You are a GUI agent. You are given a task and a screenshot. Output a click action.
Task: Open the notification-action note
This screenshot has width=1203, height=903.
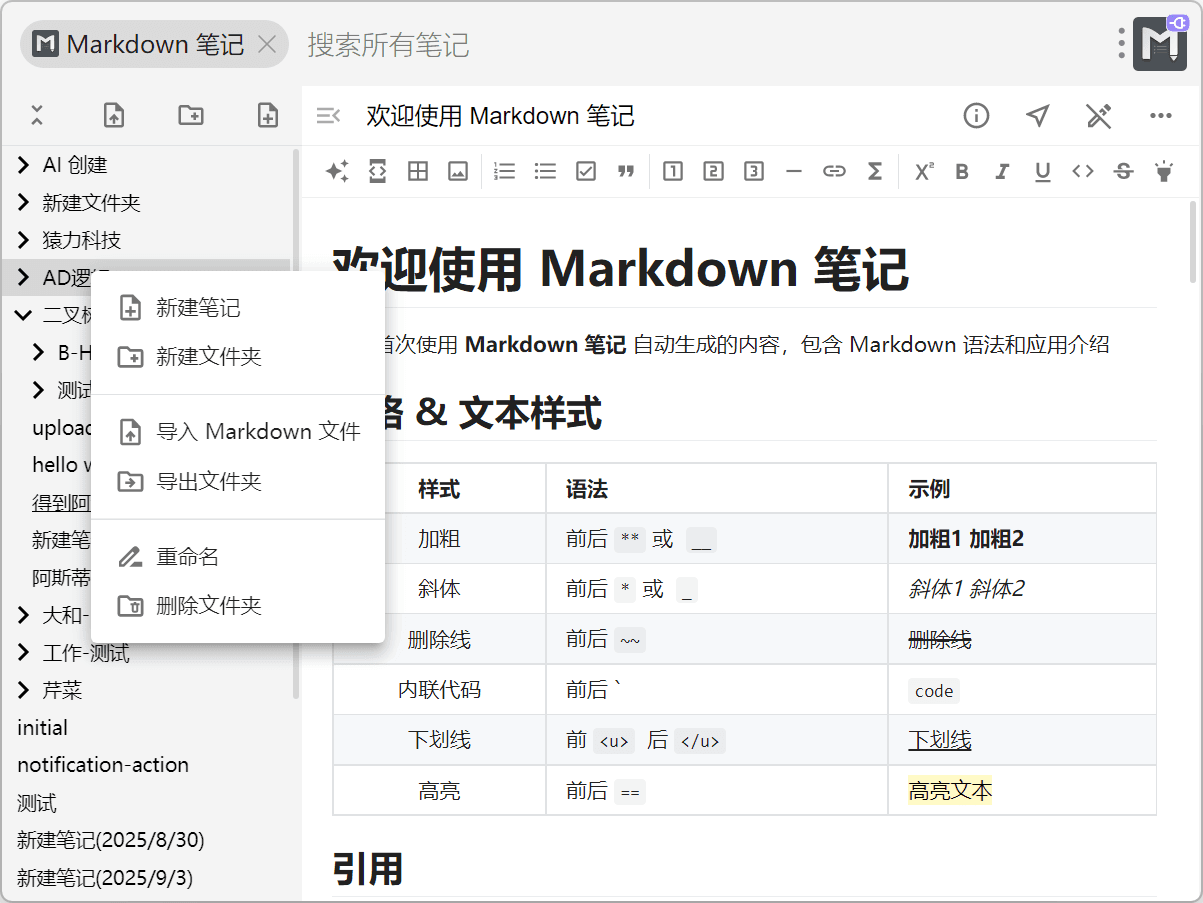[103, 765]
